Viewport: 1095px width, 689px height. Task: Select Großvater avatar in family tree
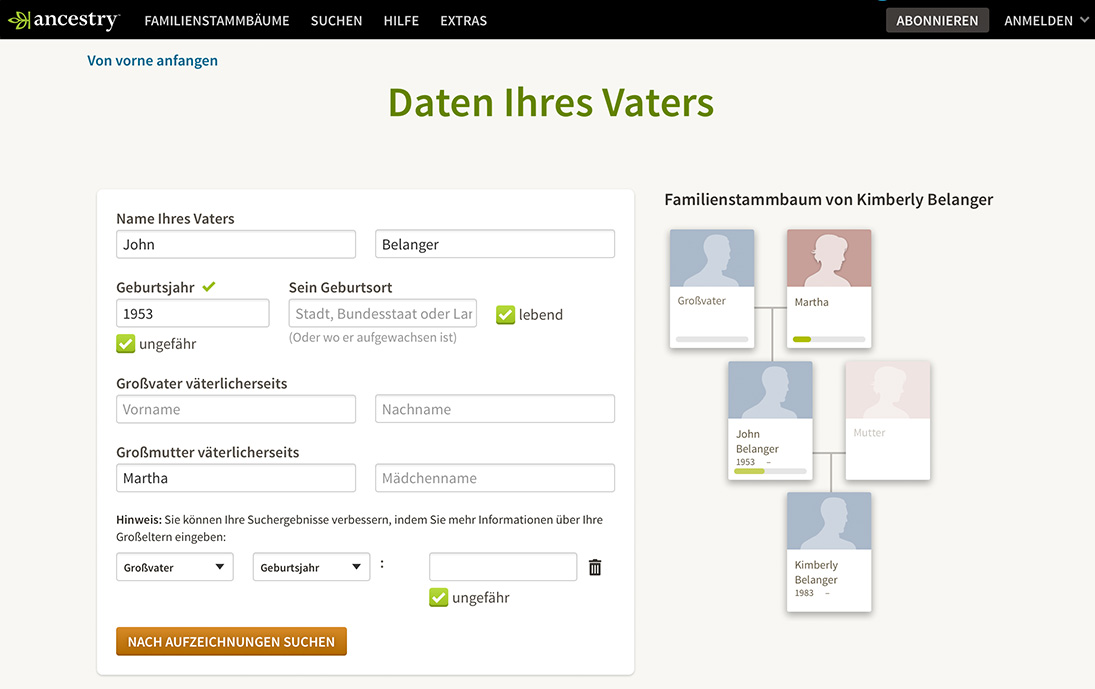point(712,258)
